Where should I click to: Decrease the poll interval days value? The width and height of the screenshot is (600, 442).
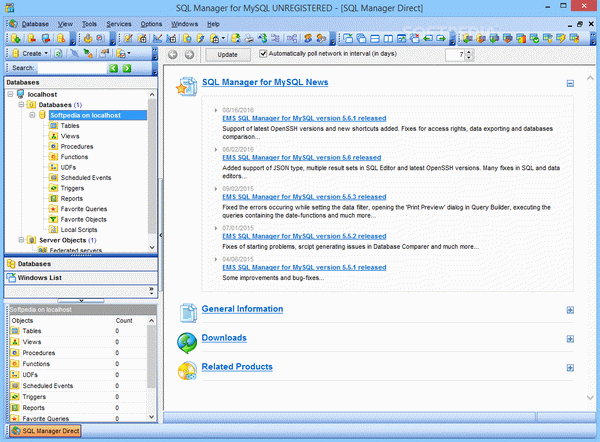click(470, 57)
